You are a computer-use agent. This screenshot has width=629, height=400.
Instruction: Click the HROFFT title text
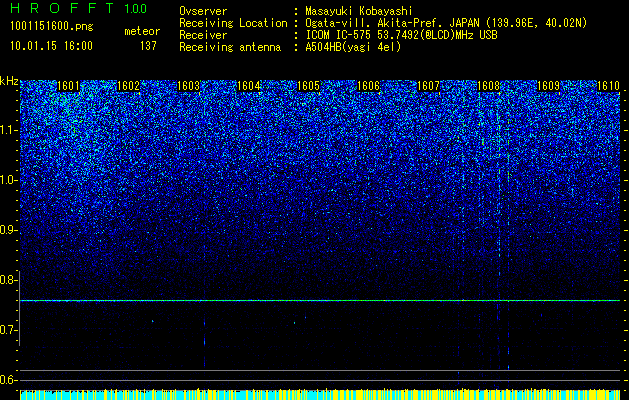62,8
